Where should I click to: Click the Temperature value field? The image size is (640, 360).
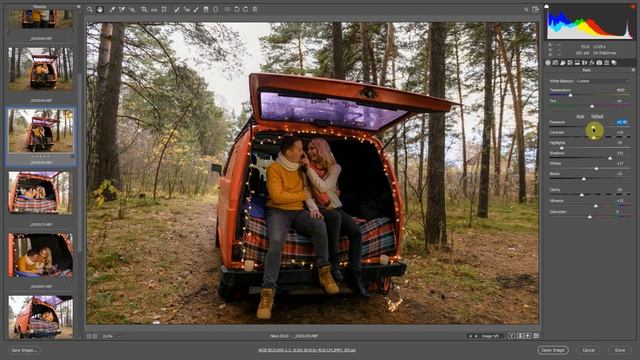point(621,90)
